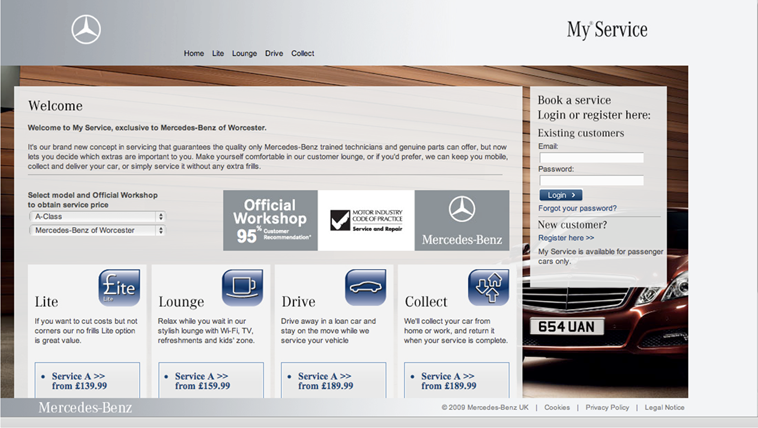Click the Register here link
Screen dimensions: 758x428
(x=566, y=238)
